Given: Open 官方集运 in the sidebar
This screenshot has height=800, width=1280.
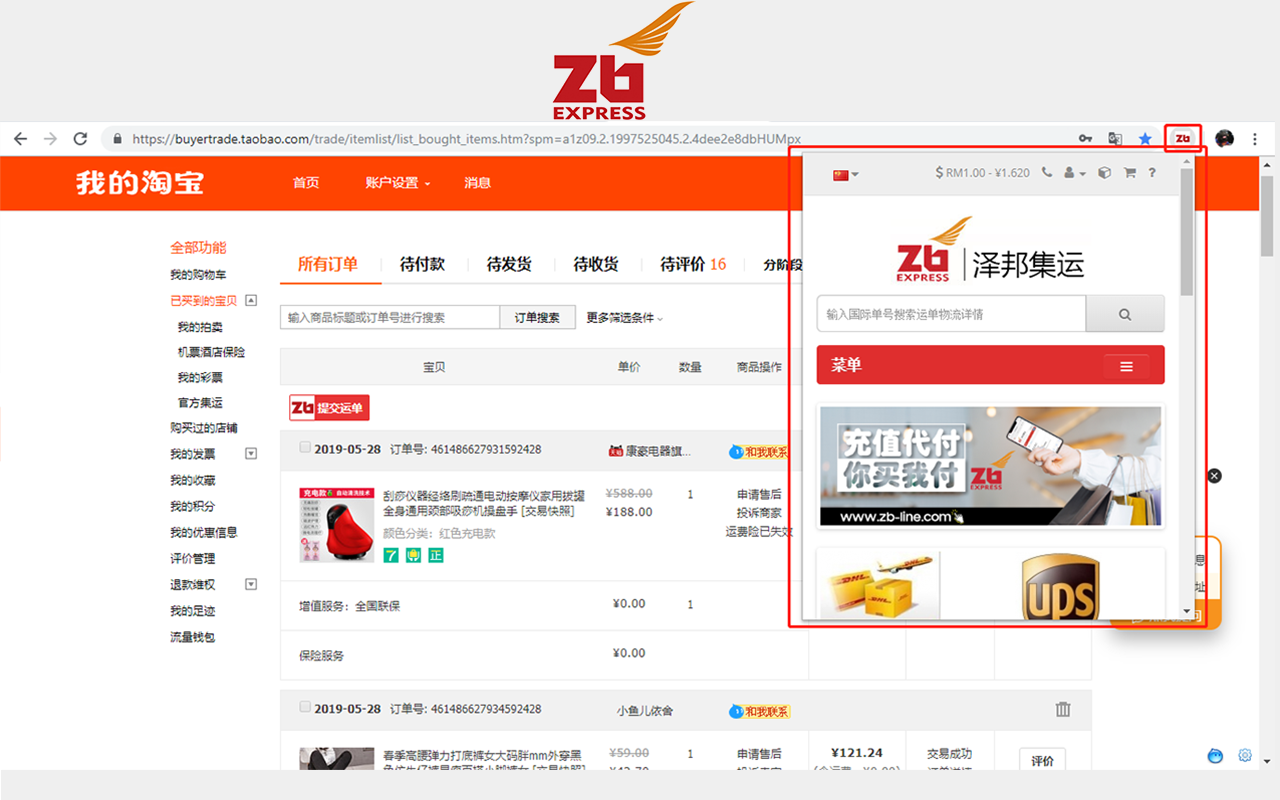Looking at the screenshot, I should (x=200, y=403).
